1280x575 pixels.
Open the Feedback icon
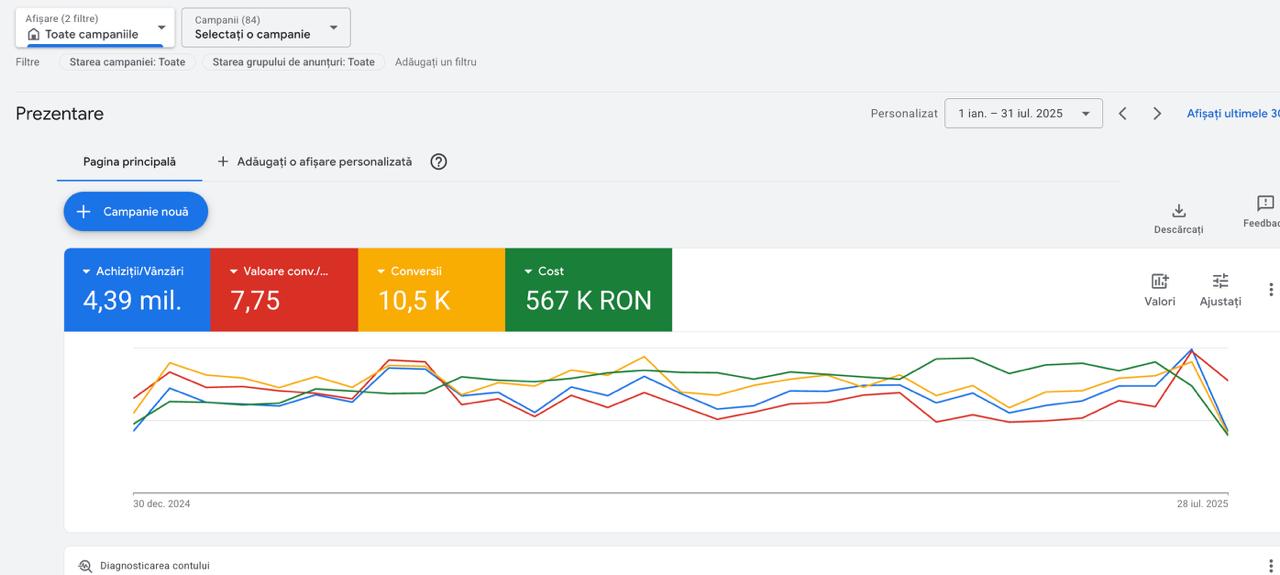point(1265,204)
